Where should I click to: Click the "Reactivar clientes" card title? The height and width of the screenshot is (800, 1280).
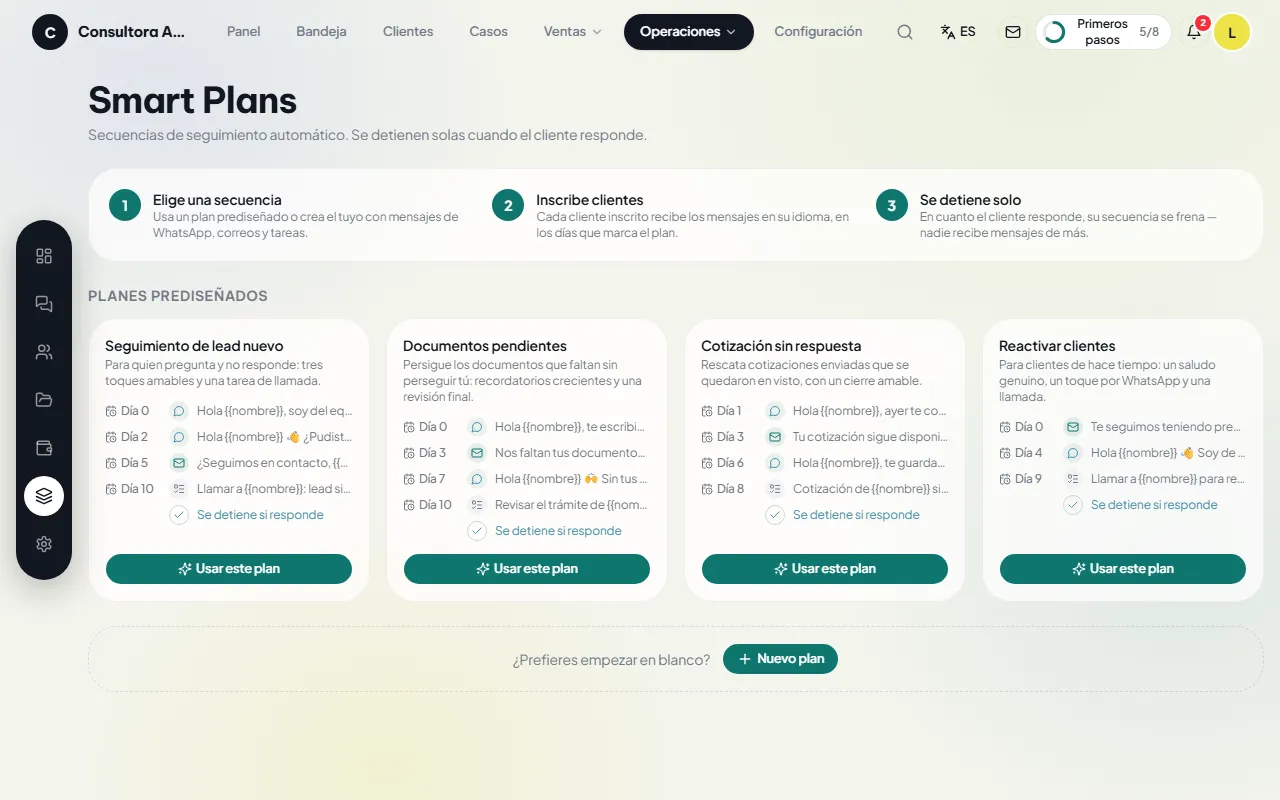[1057, 346]
